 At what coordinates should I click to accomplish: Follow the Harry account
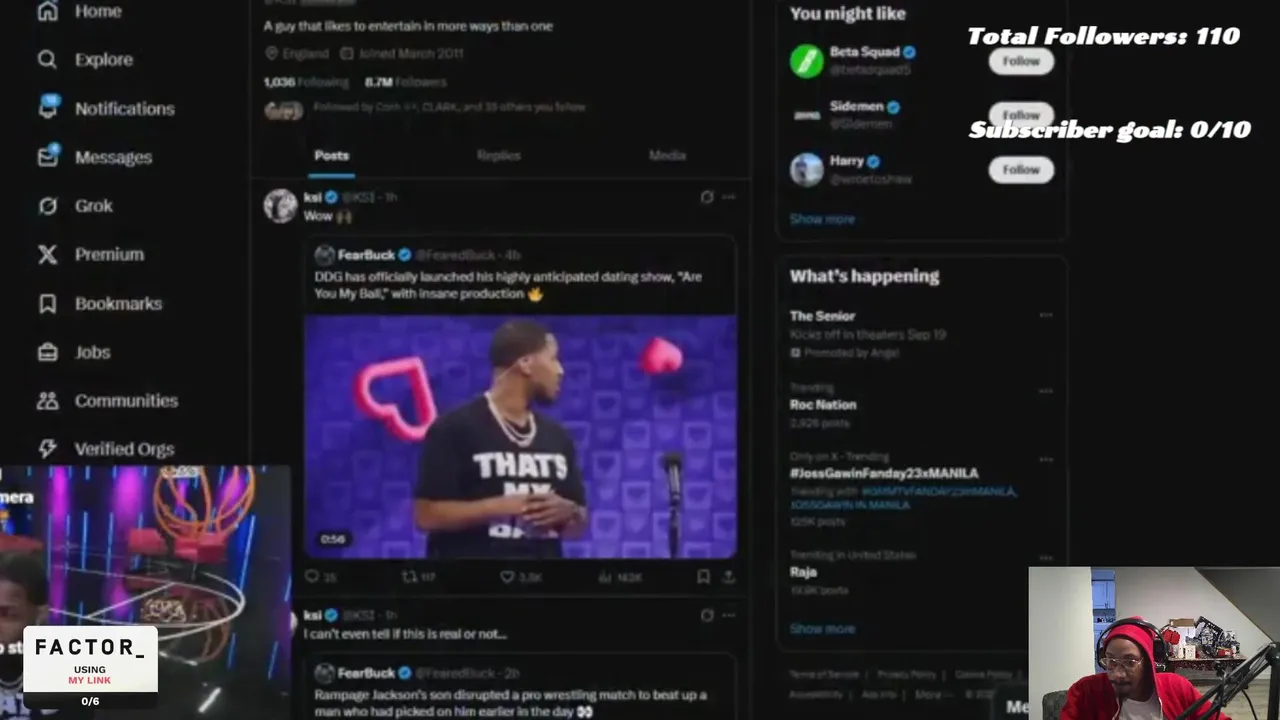point(1021,170)
